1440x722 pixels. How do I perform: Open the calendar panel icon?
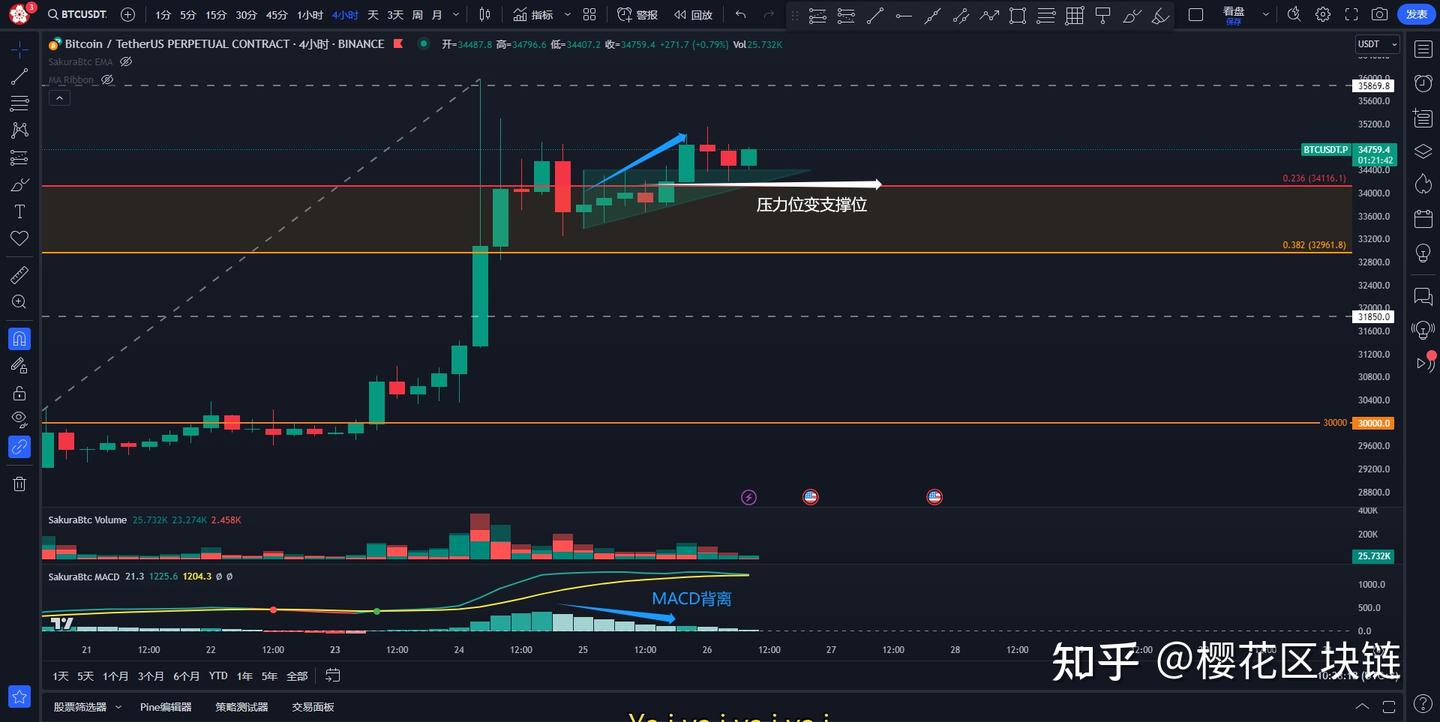[1423, 218]
